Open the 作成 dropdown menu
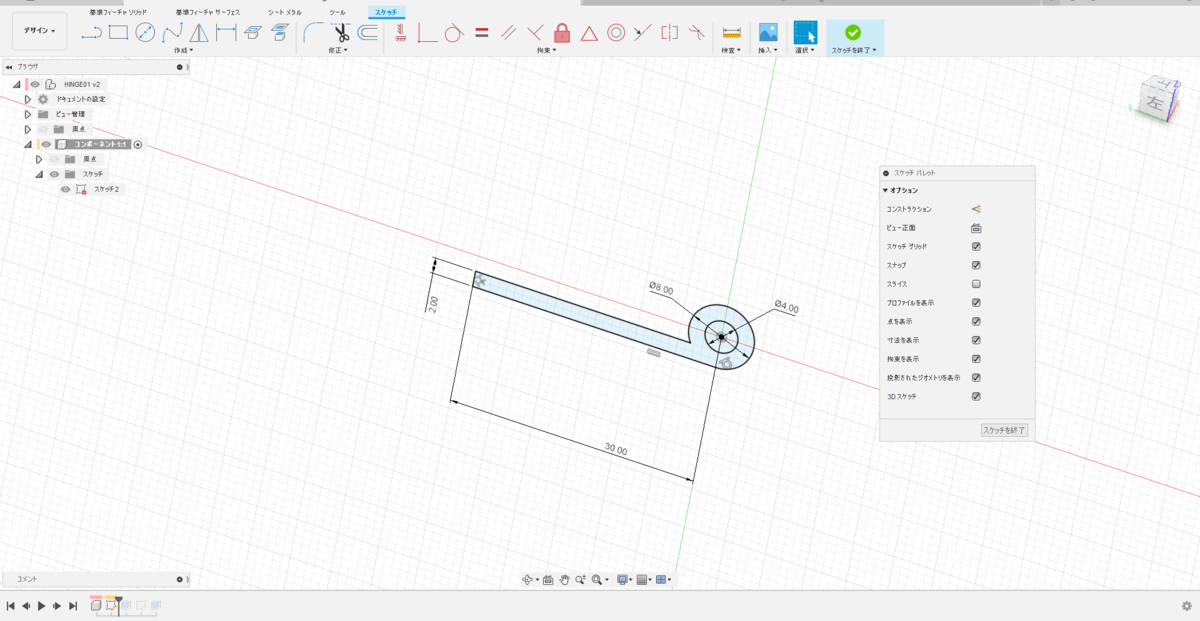The image size is (1200, 621). [183, 49]
